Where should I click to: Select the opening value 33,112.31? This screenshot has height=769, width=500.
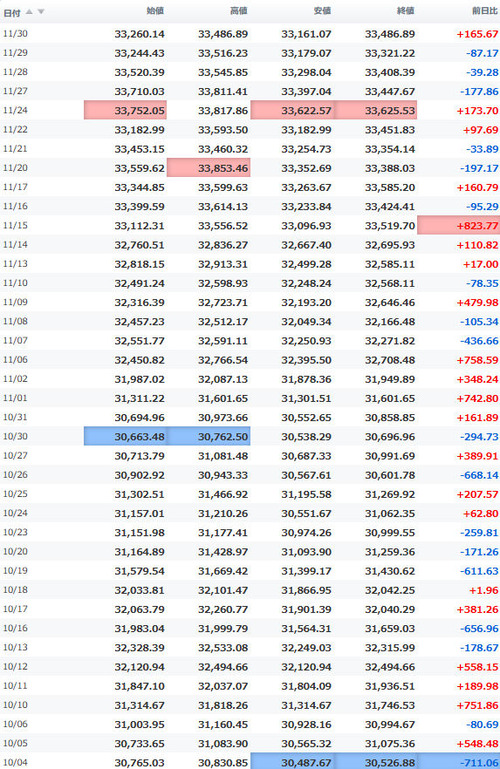coord(140,226)
